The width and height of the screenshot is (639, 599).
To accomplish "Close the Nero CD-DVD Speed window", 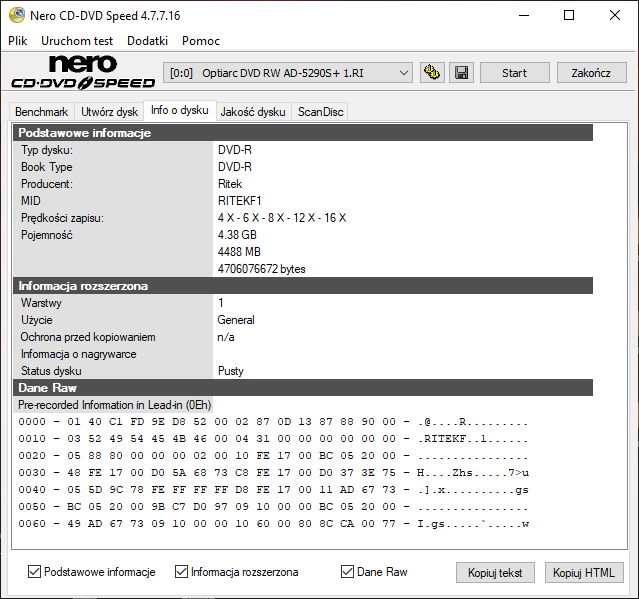I will pyautogui.click(x=615, y=15).
